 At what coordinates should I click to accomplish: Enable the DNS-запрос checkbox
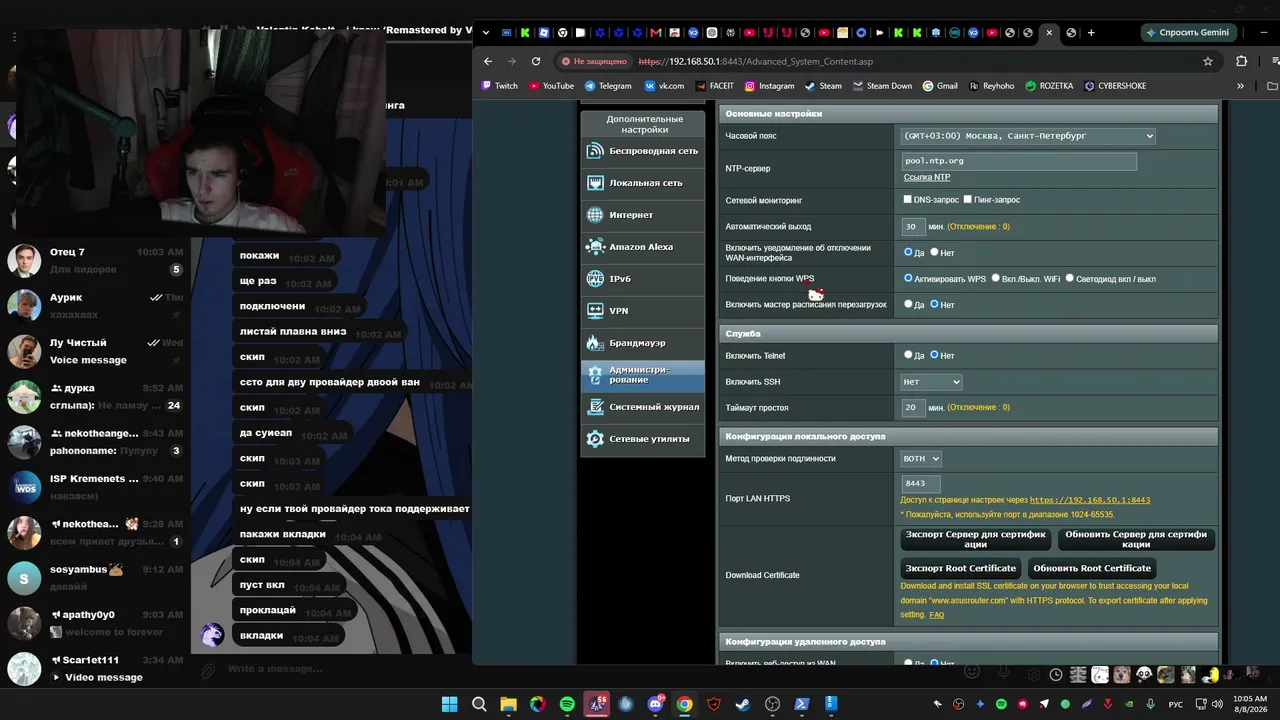pos(908,200)
